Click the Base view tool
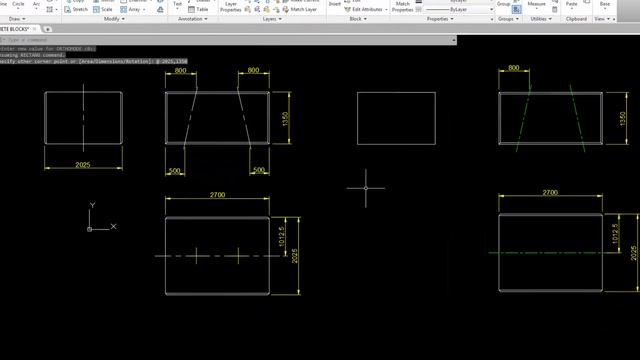640x360 pixels. [x=605, y=4]
